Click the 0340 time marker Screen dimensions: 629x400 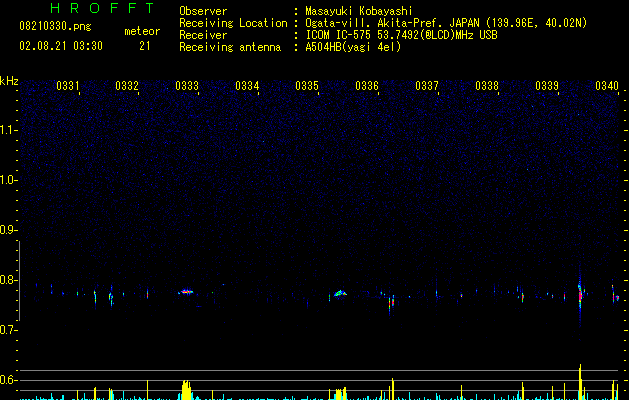[x=607, y=86]
